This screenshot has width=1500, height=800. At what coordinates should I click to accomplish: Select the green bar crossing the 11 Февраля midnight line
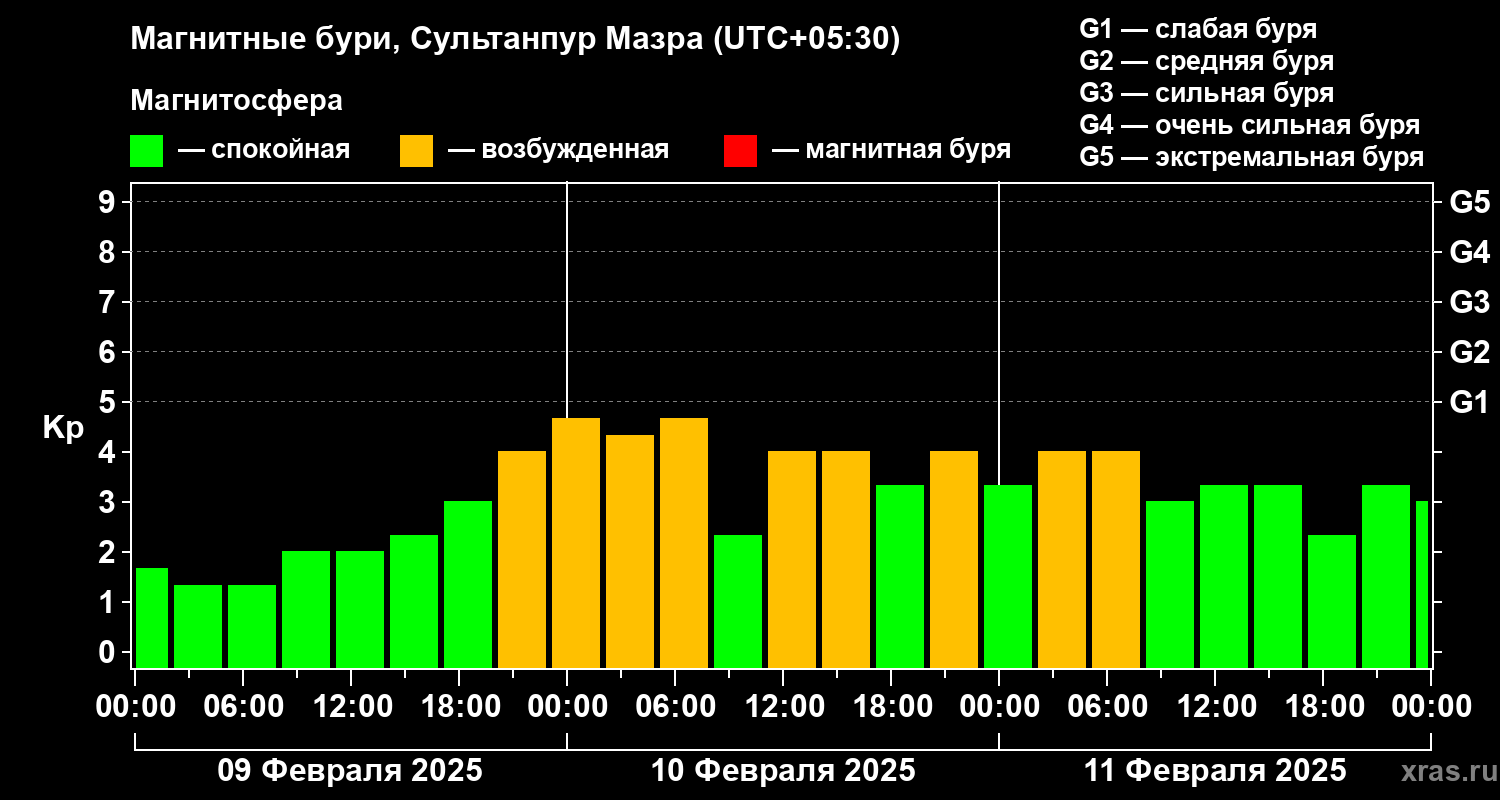[x=1008, y=576]
